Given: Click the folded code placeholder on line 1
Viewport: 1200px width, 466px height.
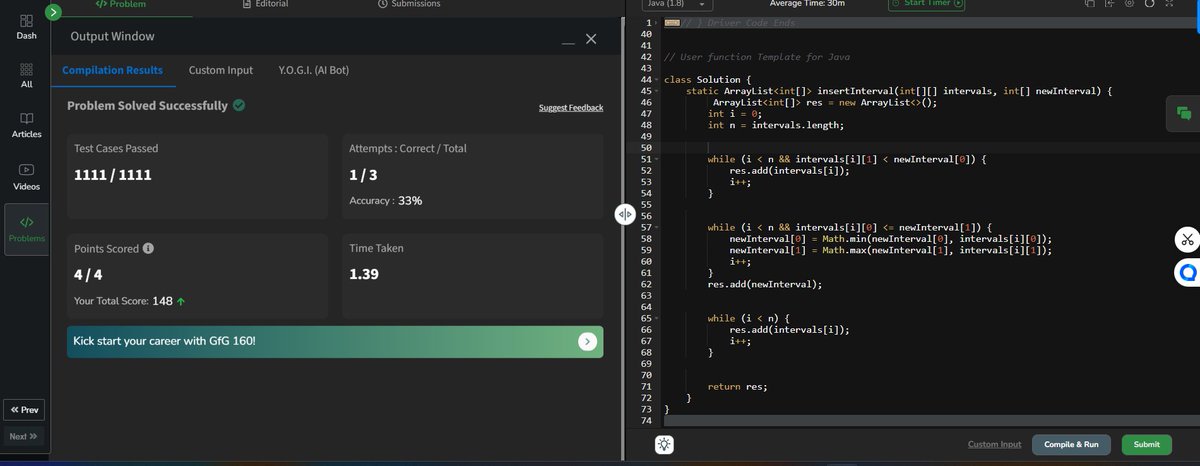Looking at the screenshot, I should 672,22.
